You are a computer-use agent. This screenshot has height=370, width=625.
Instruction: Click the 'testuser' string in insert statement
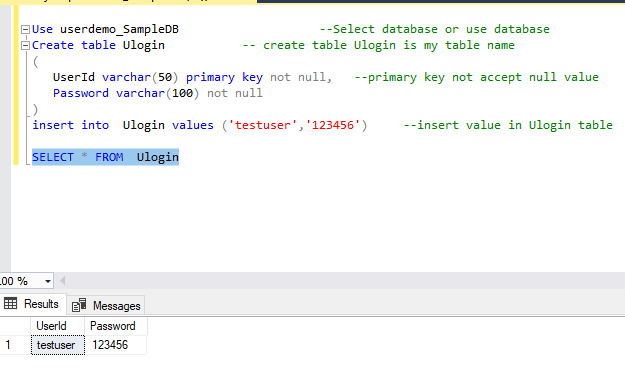[x=263, y=125]
